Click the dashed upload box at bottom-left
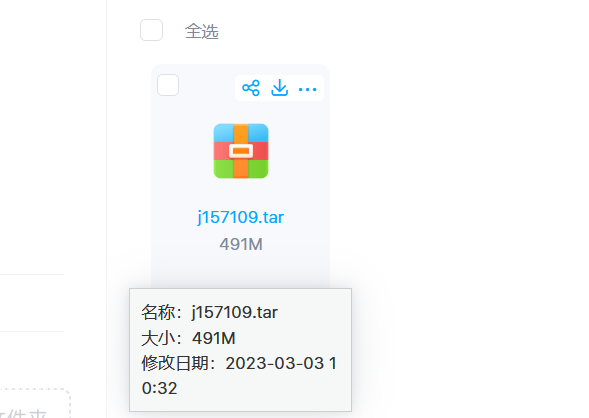Image resolution: width=589 pixels, height=418 pixels. coord(35,403)
